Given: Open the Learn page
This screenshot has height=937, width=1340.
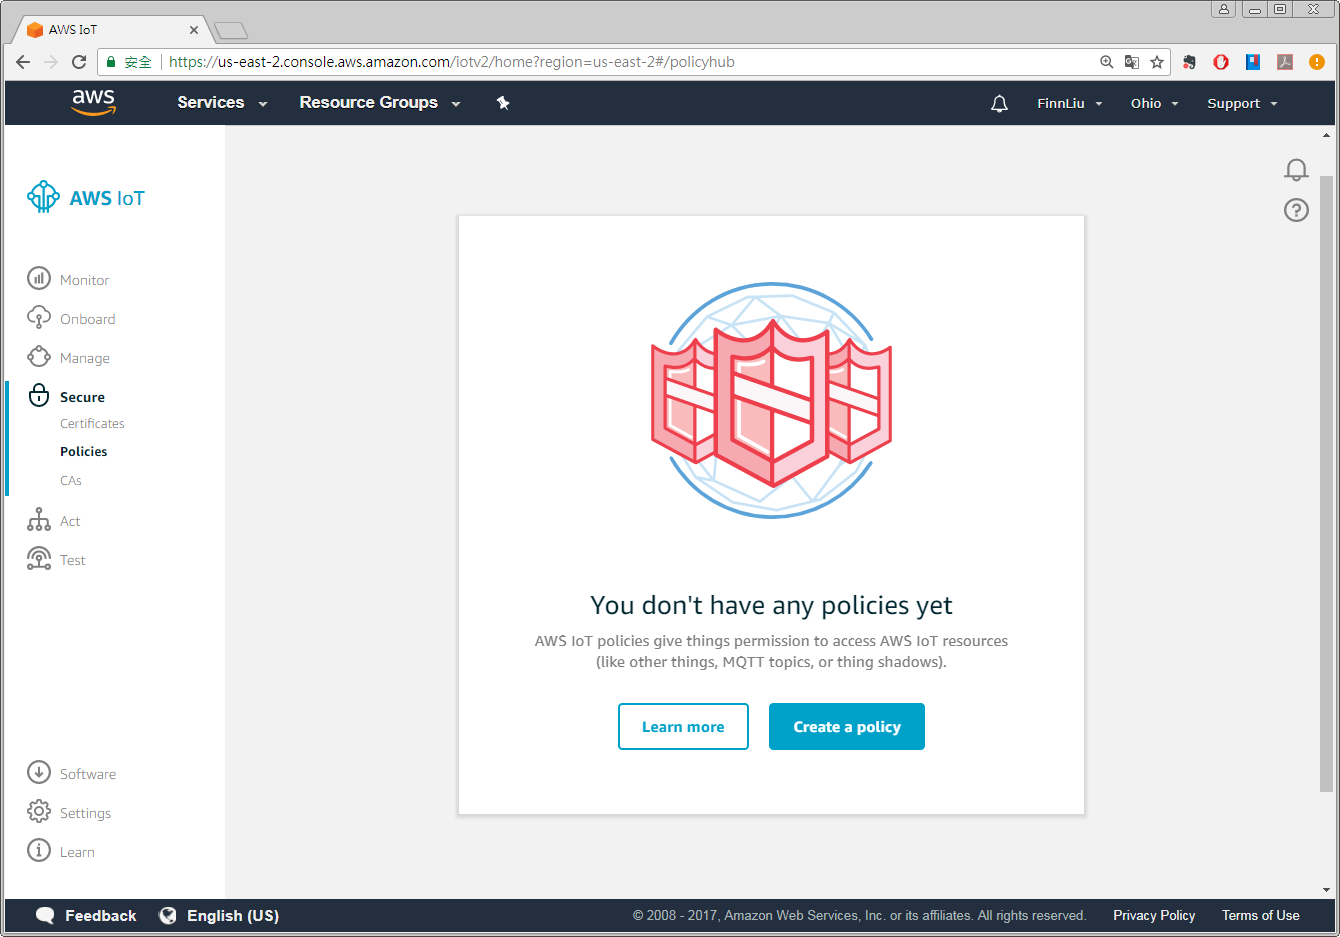Looking at the screenshot, I should pyautogui.click(x=77, y=852).
